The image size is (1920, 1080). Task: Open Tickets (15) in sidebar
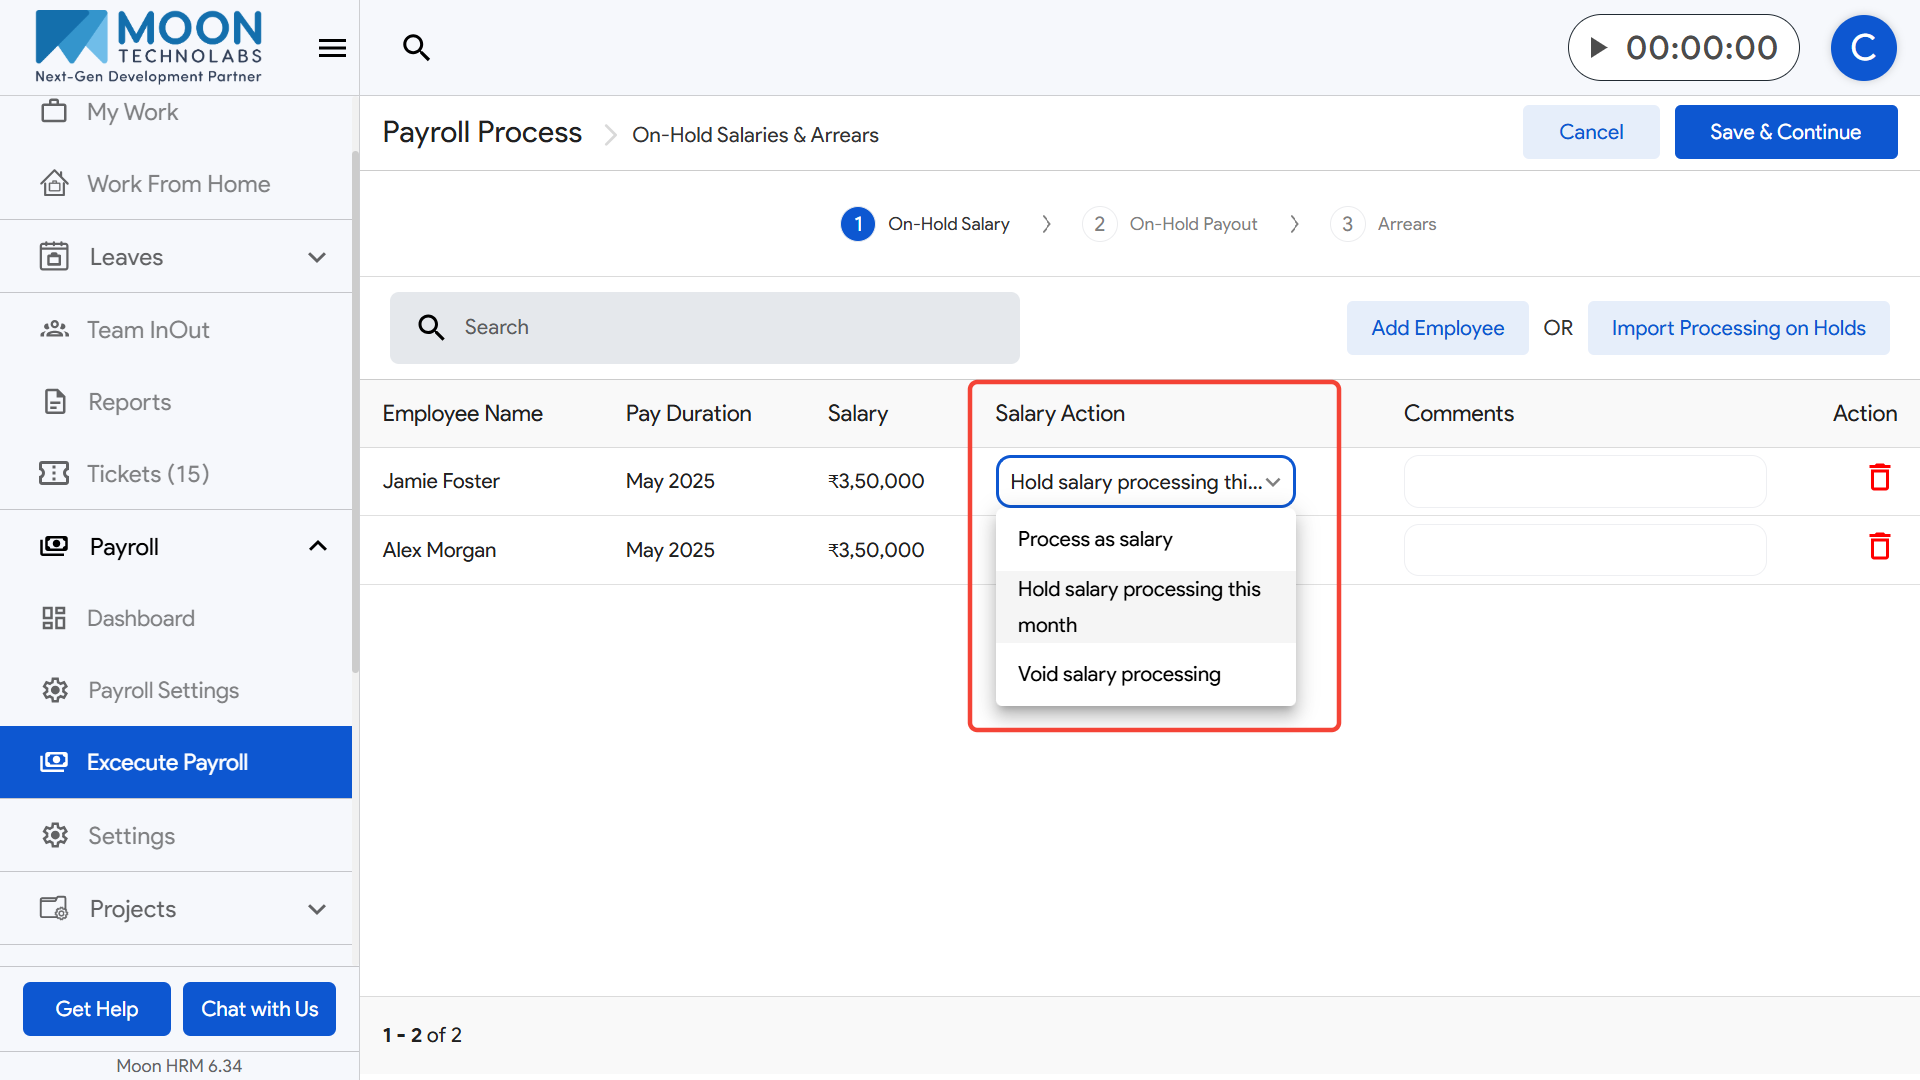point(148,474)
